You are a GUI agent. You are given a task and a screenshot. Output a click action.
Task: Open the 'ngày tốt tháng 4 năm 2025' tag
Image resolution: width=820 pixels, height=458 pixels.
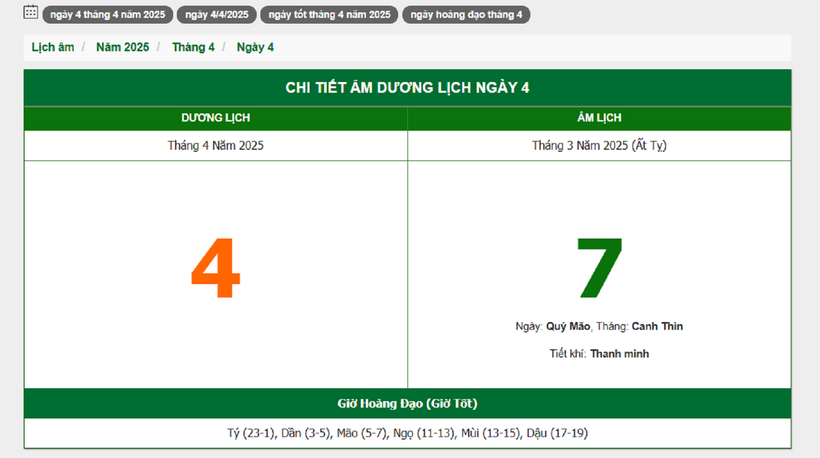pyautogui.click(x=329, y=15)
